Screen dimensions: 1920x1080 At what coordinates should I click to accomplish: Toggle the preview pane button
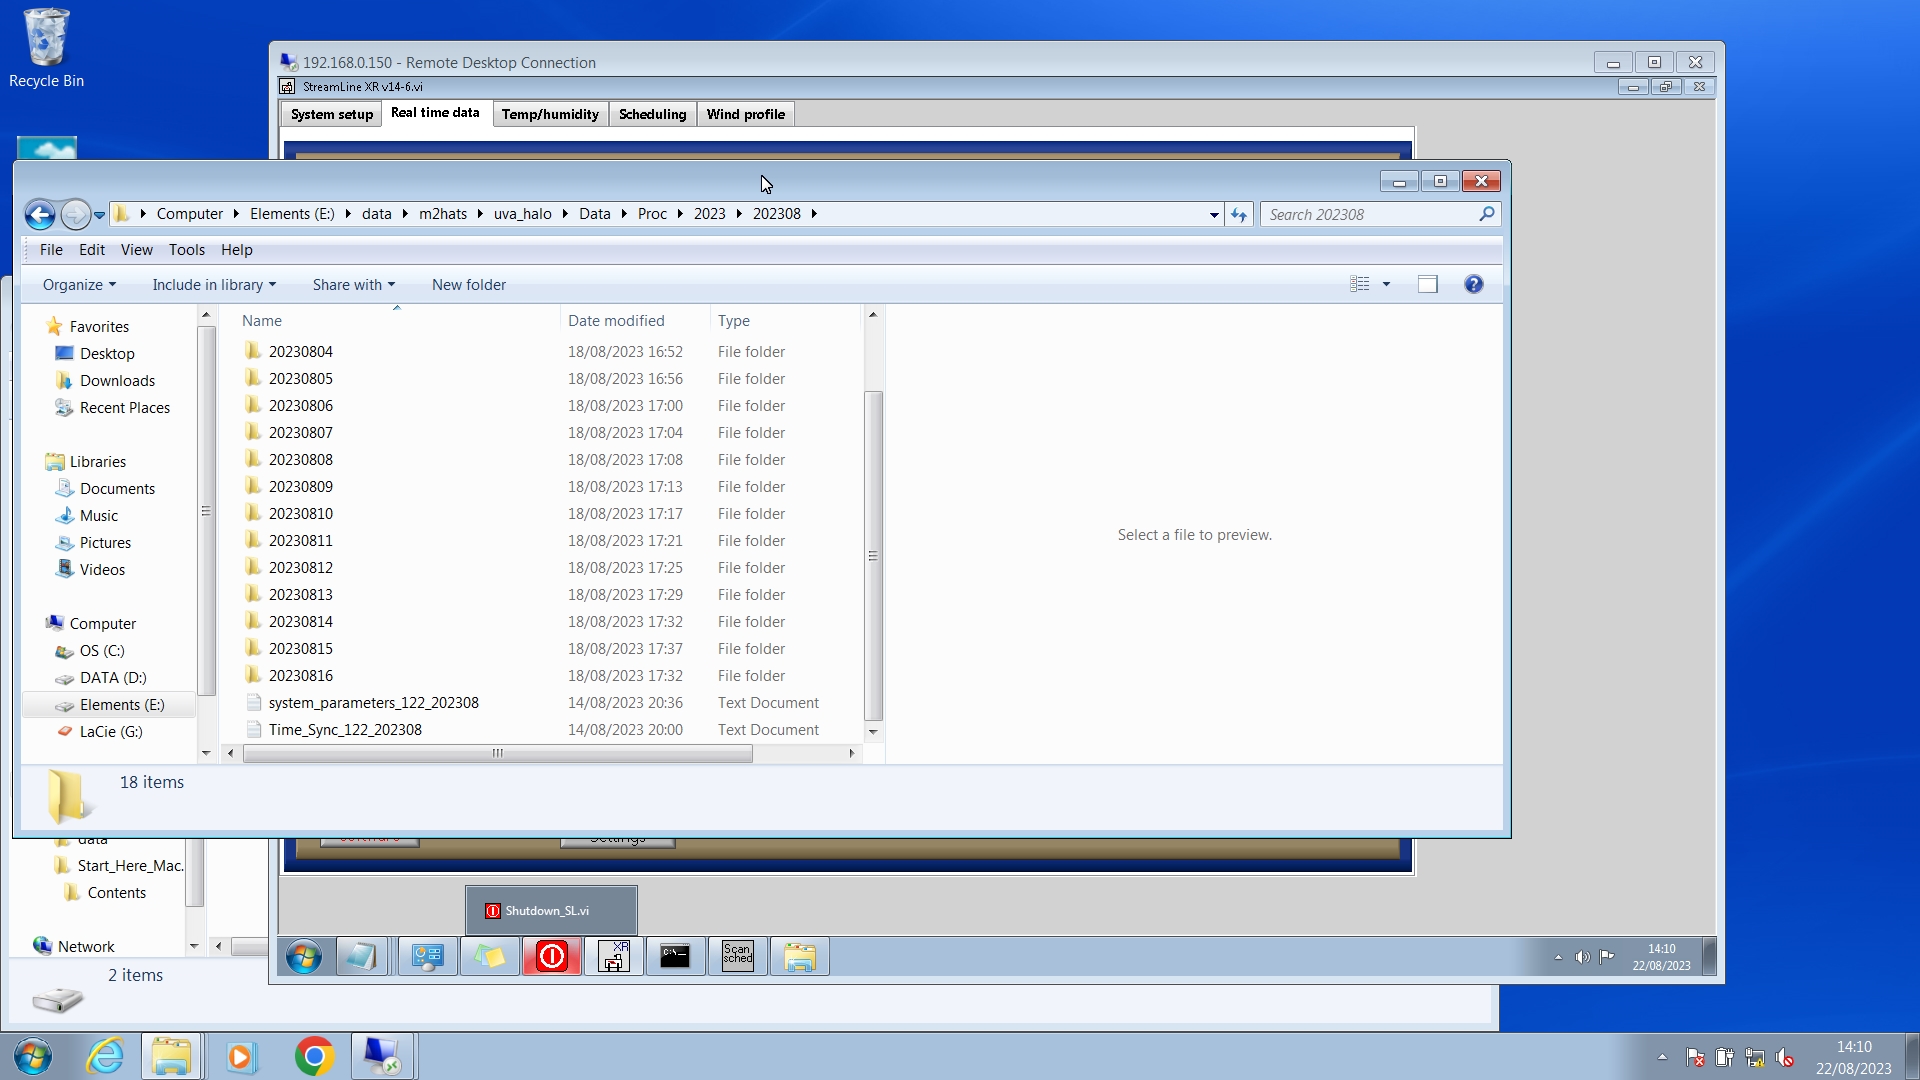click(x=1427, y=285)
